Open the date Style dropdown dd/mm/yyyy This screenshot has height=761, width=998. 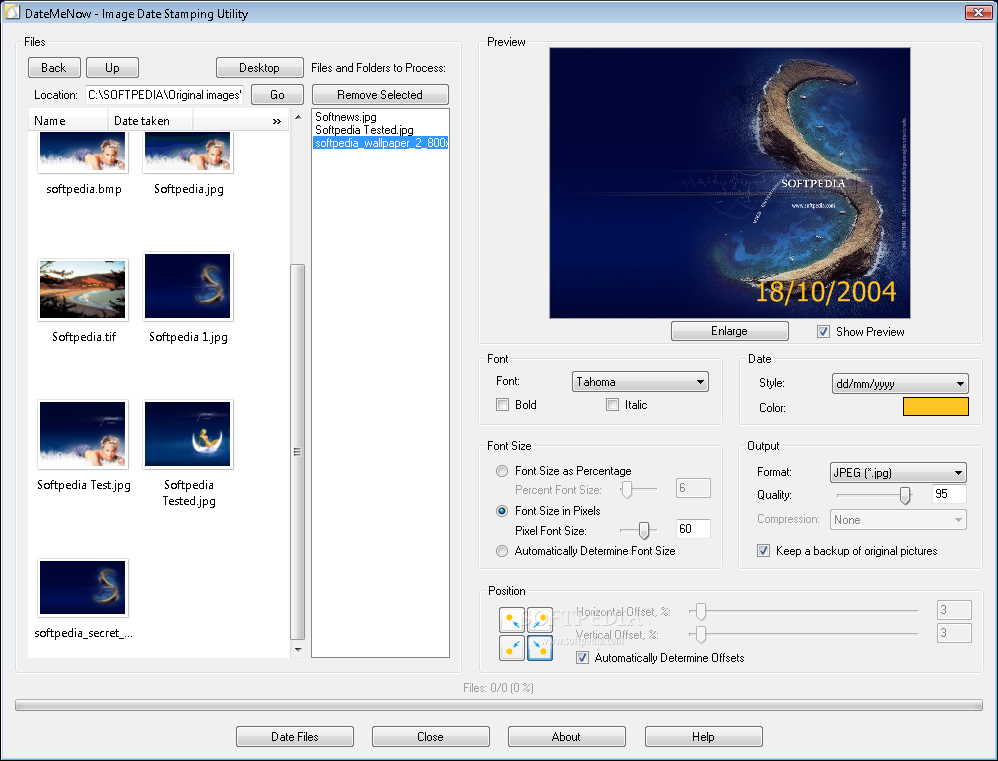tap(900, 384)
